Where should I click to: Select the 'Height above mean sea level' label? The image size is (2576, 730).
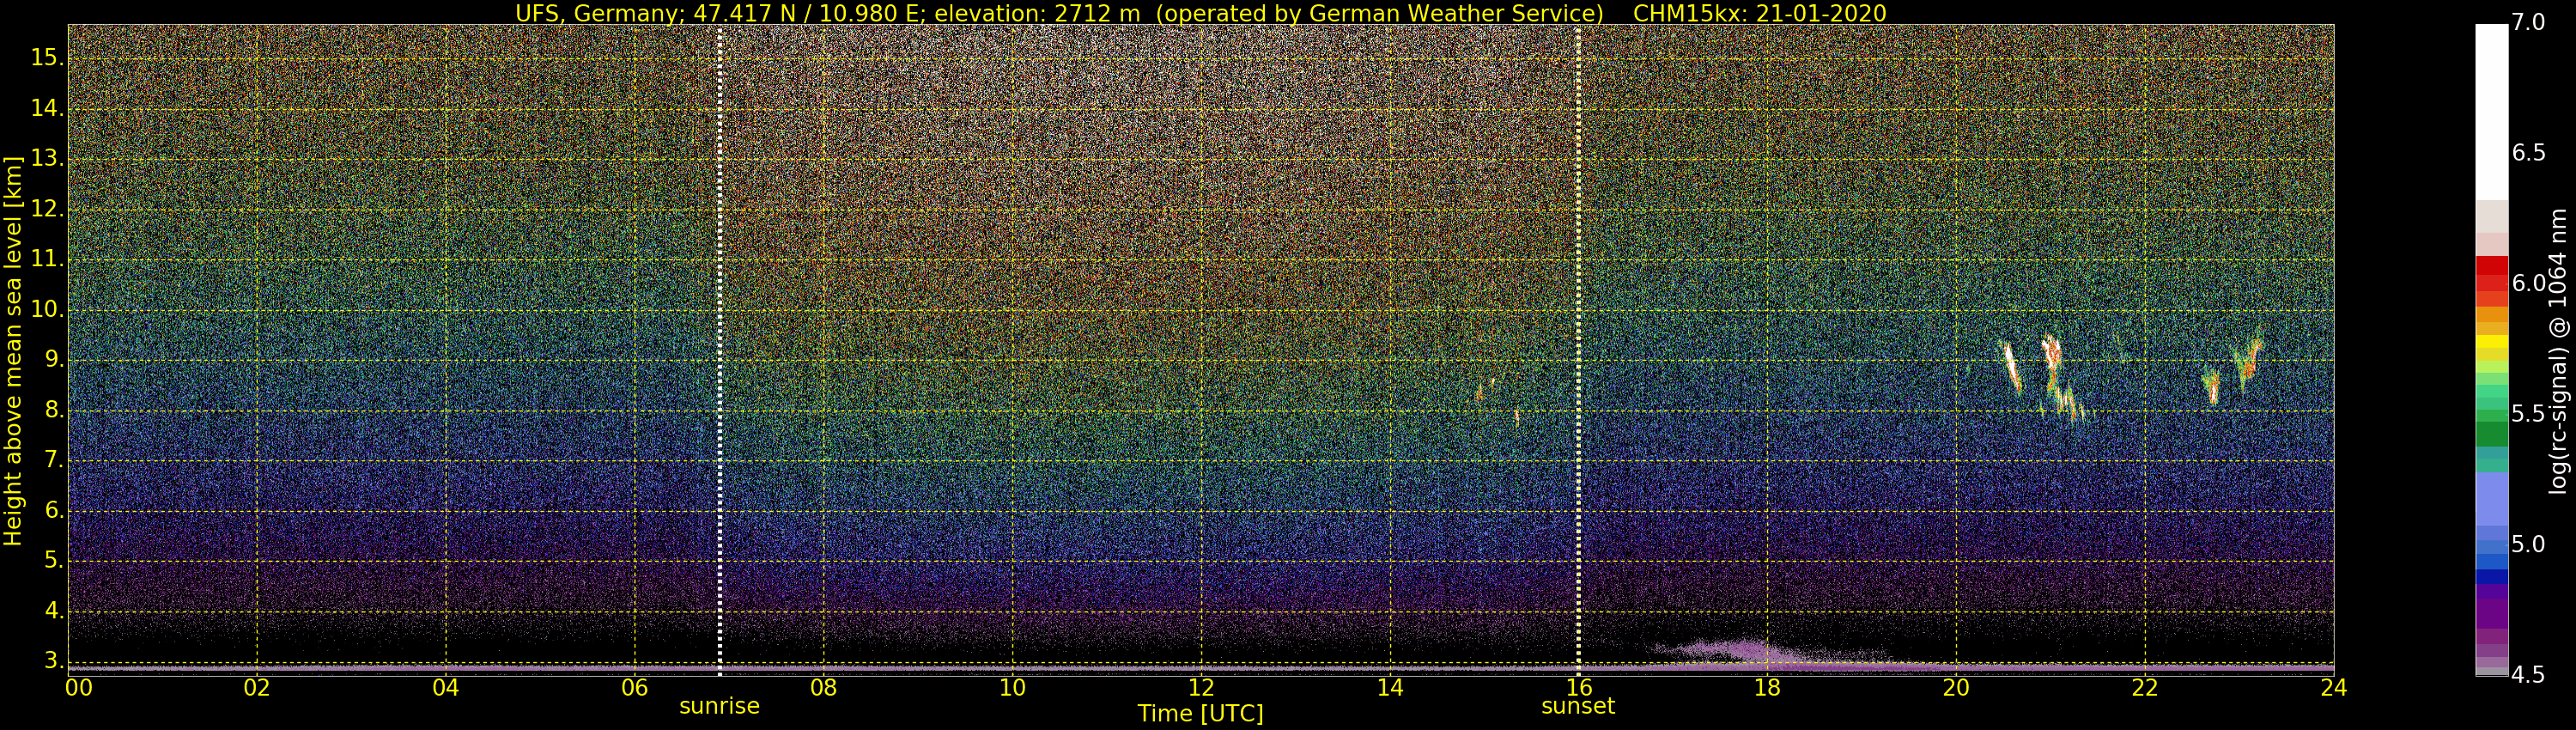[13, 350]
